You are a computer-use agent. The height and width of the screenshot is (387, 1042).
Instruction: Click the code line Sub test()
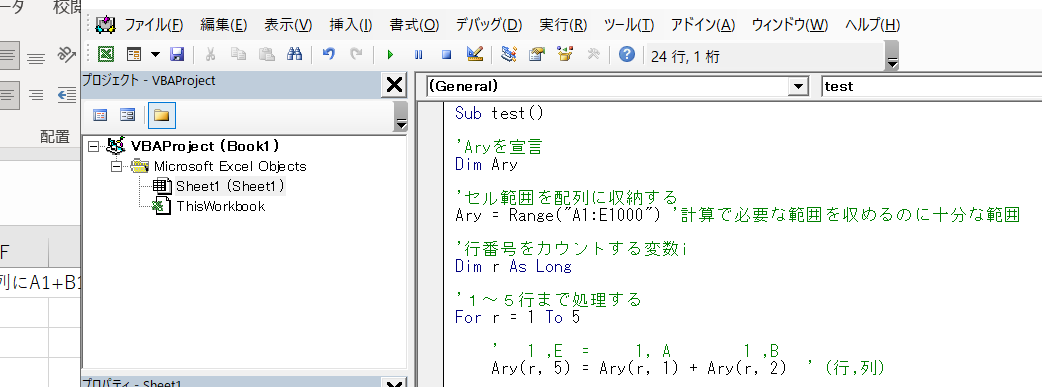tap(499, 113)
